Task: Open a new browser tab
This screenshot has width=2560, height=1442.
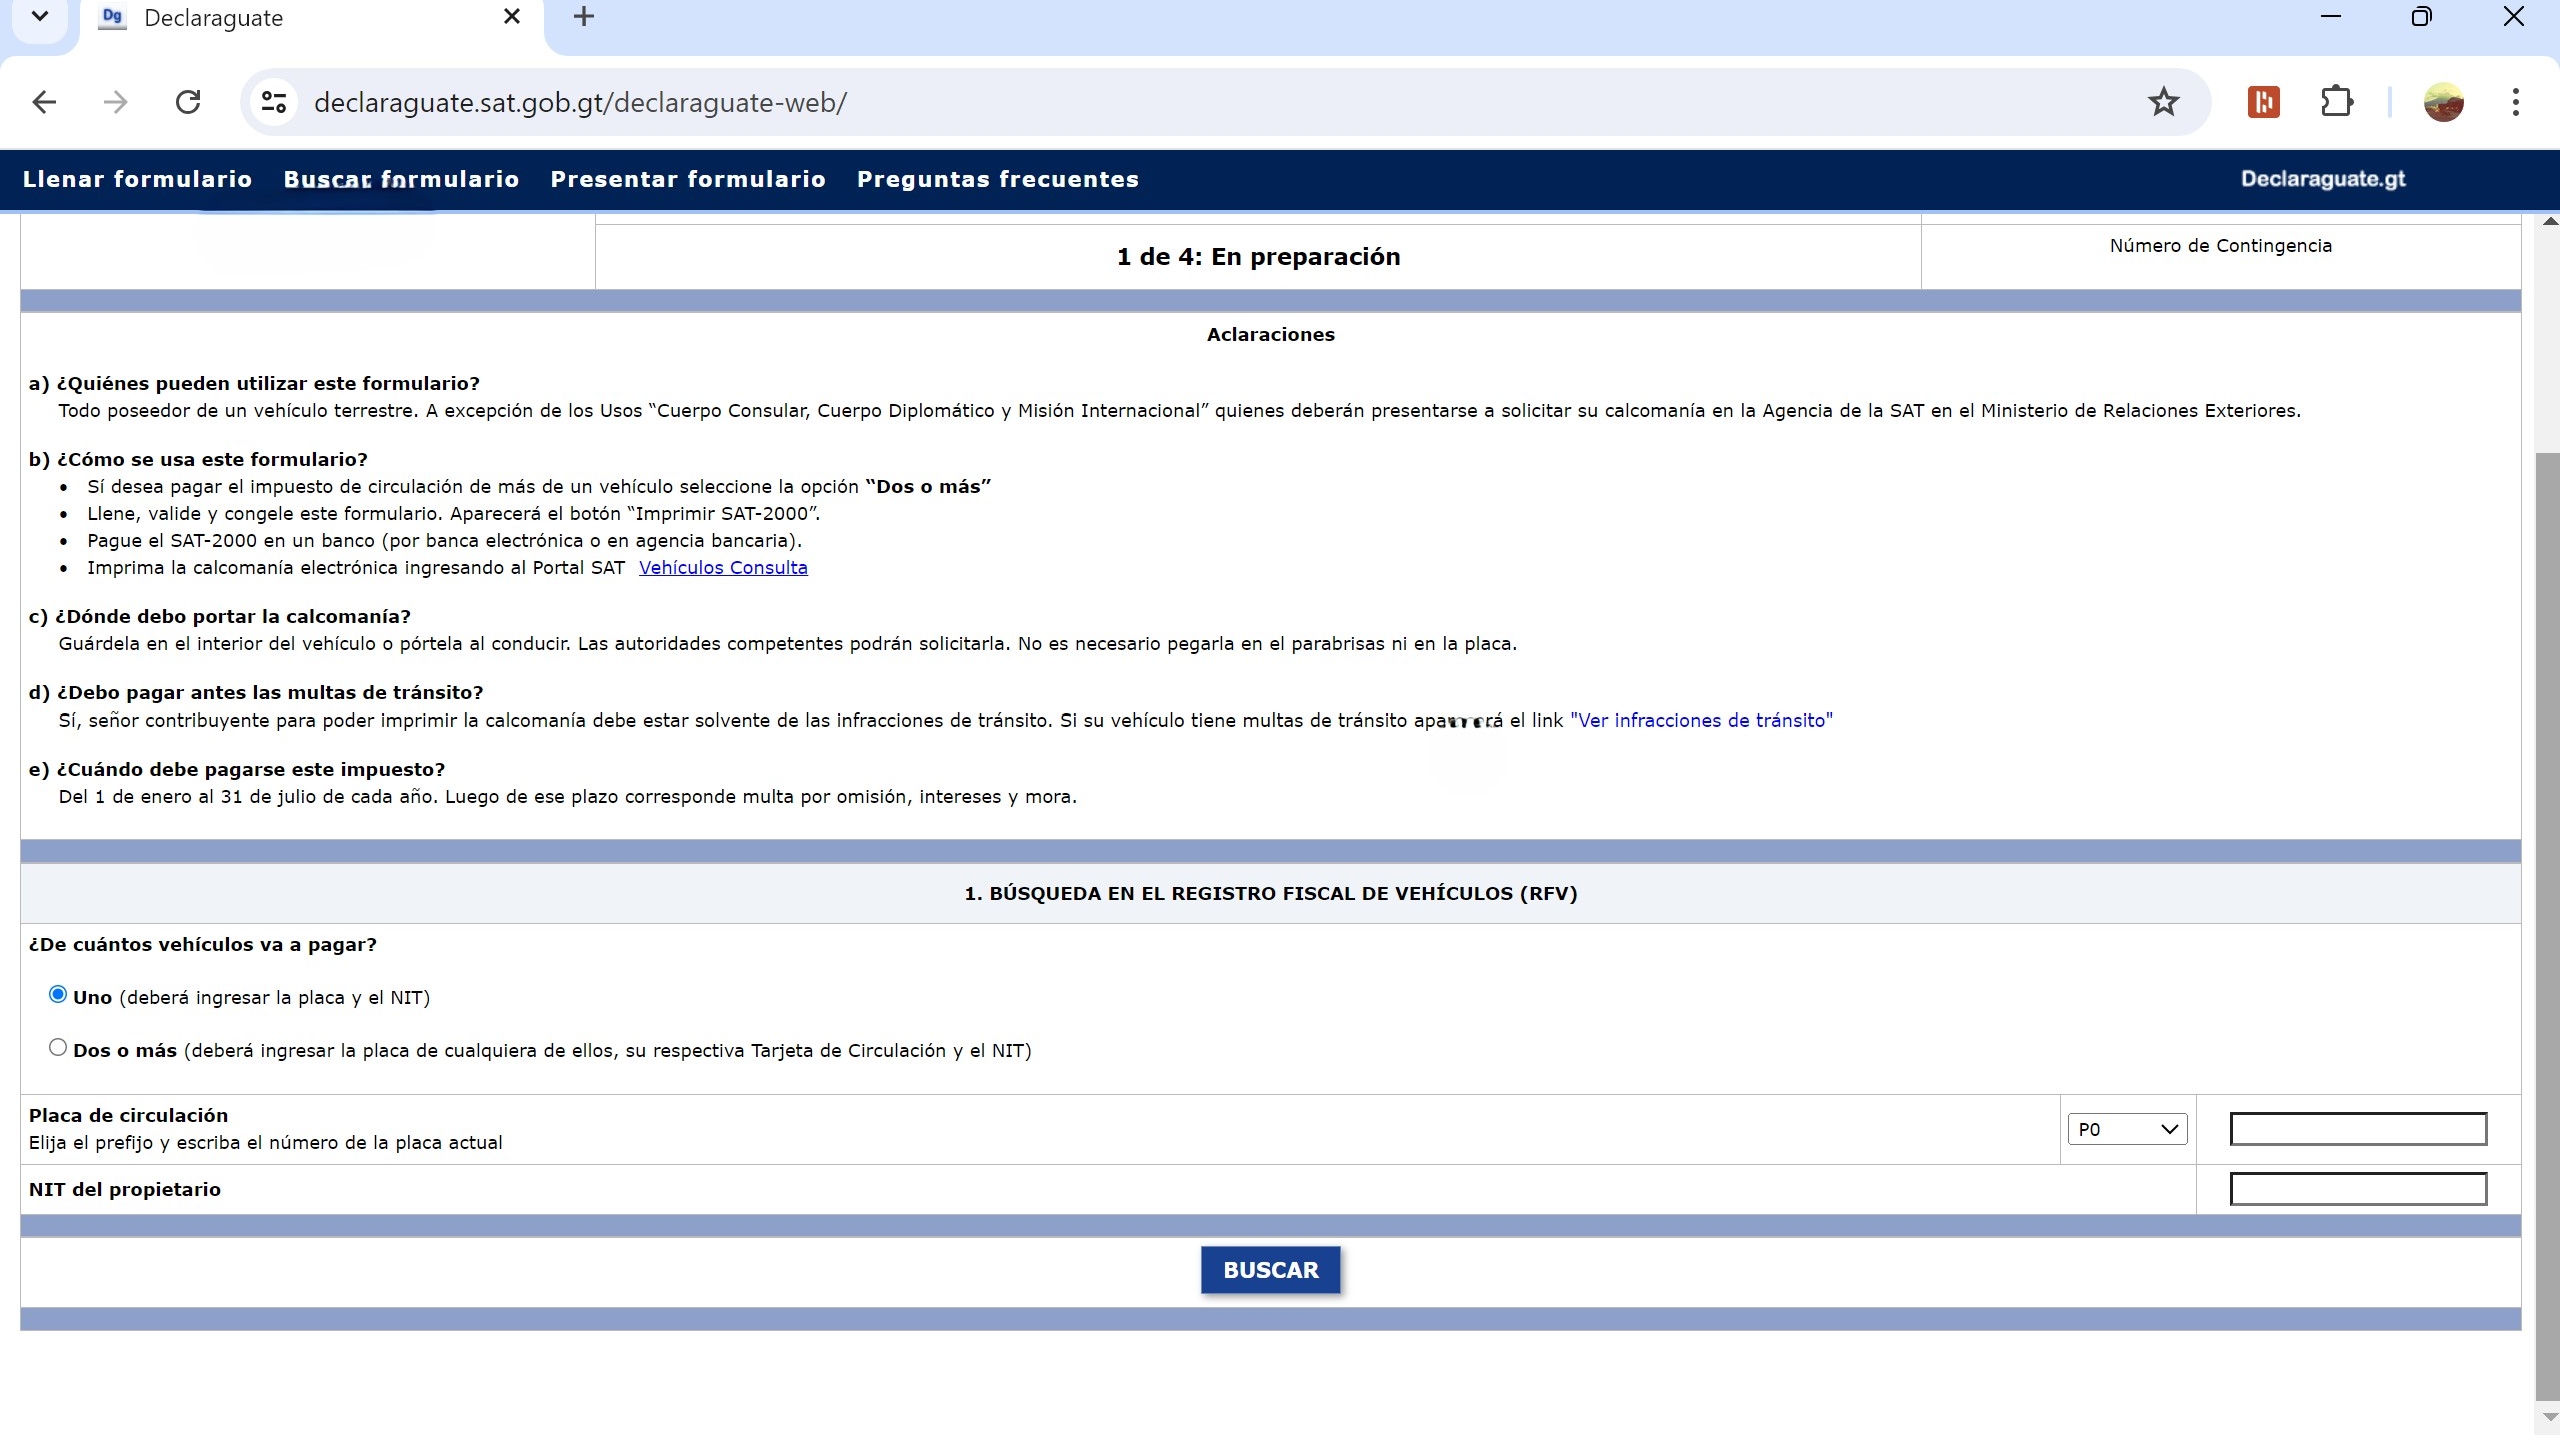Action: pos(584,17)
